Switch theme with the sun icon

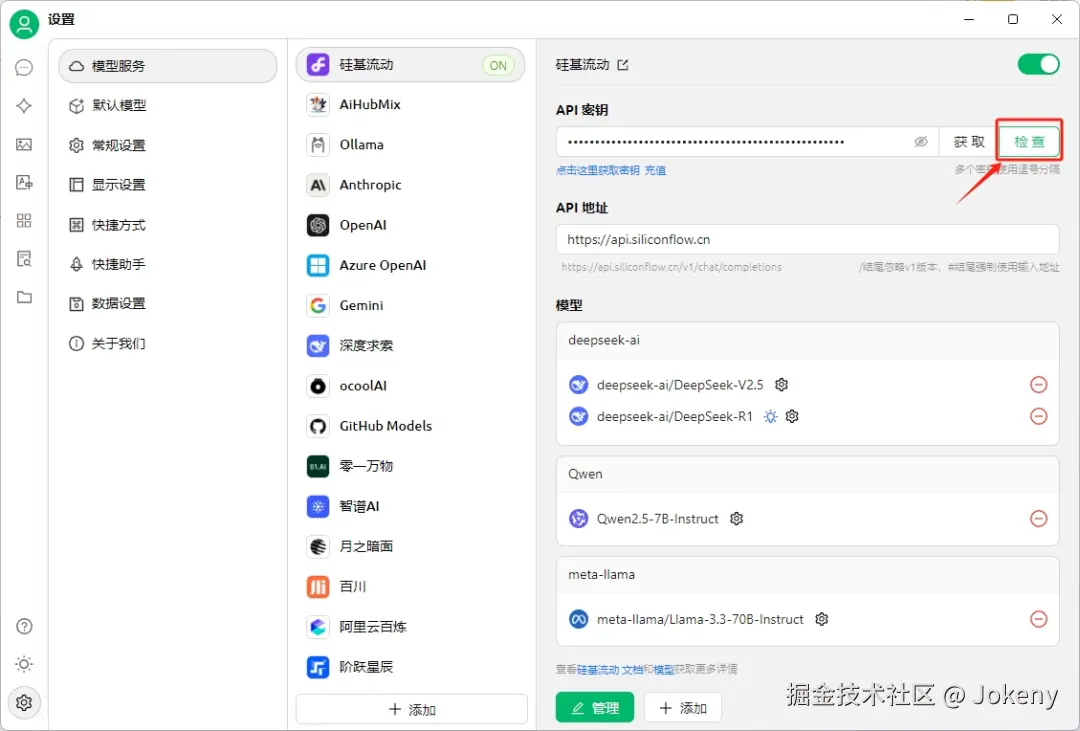(24, 664)
